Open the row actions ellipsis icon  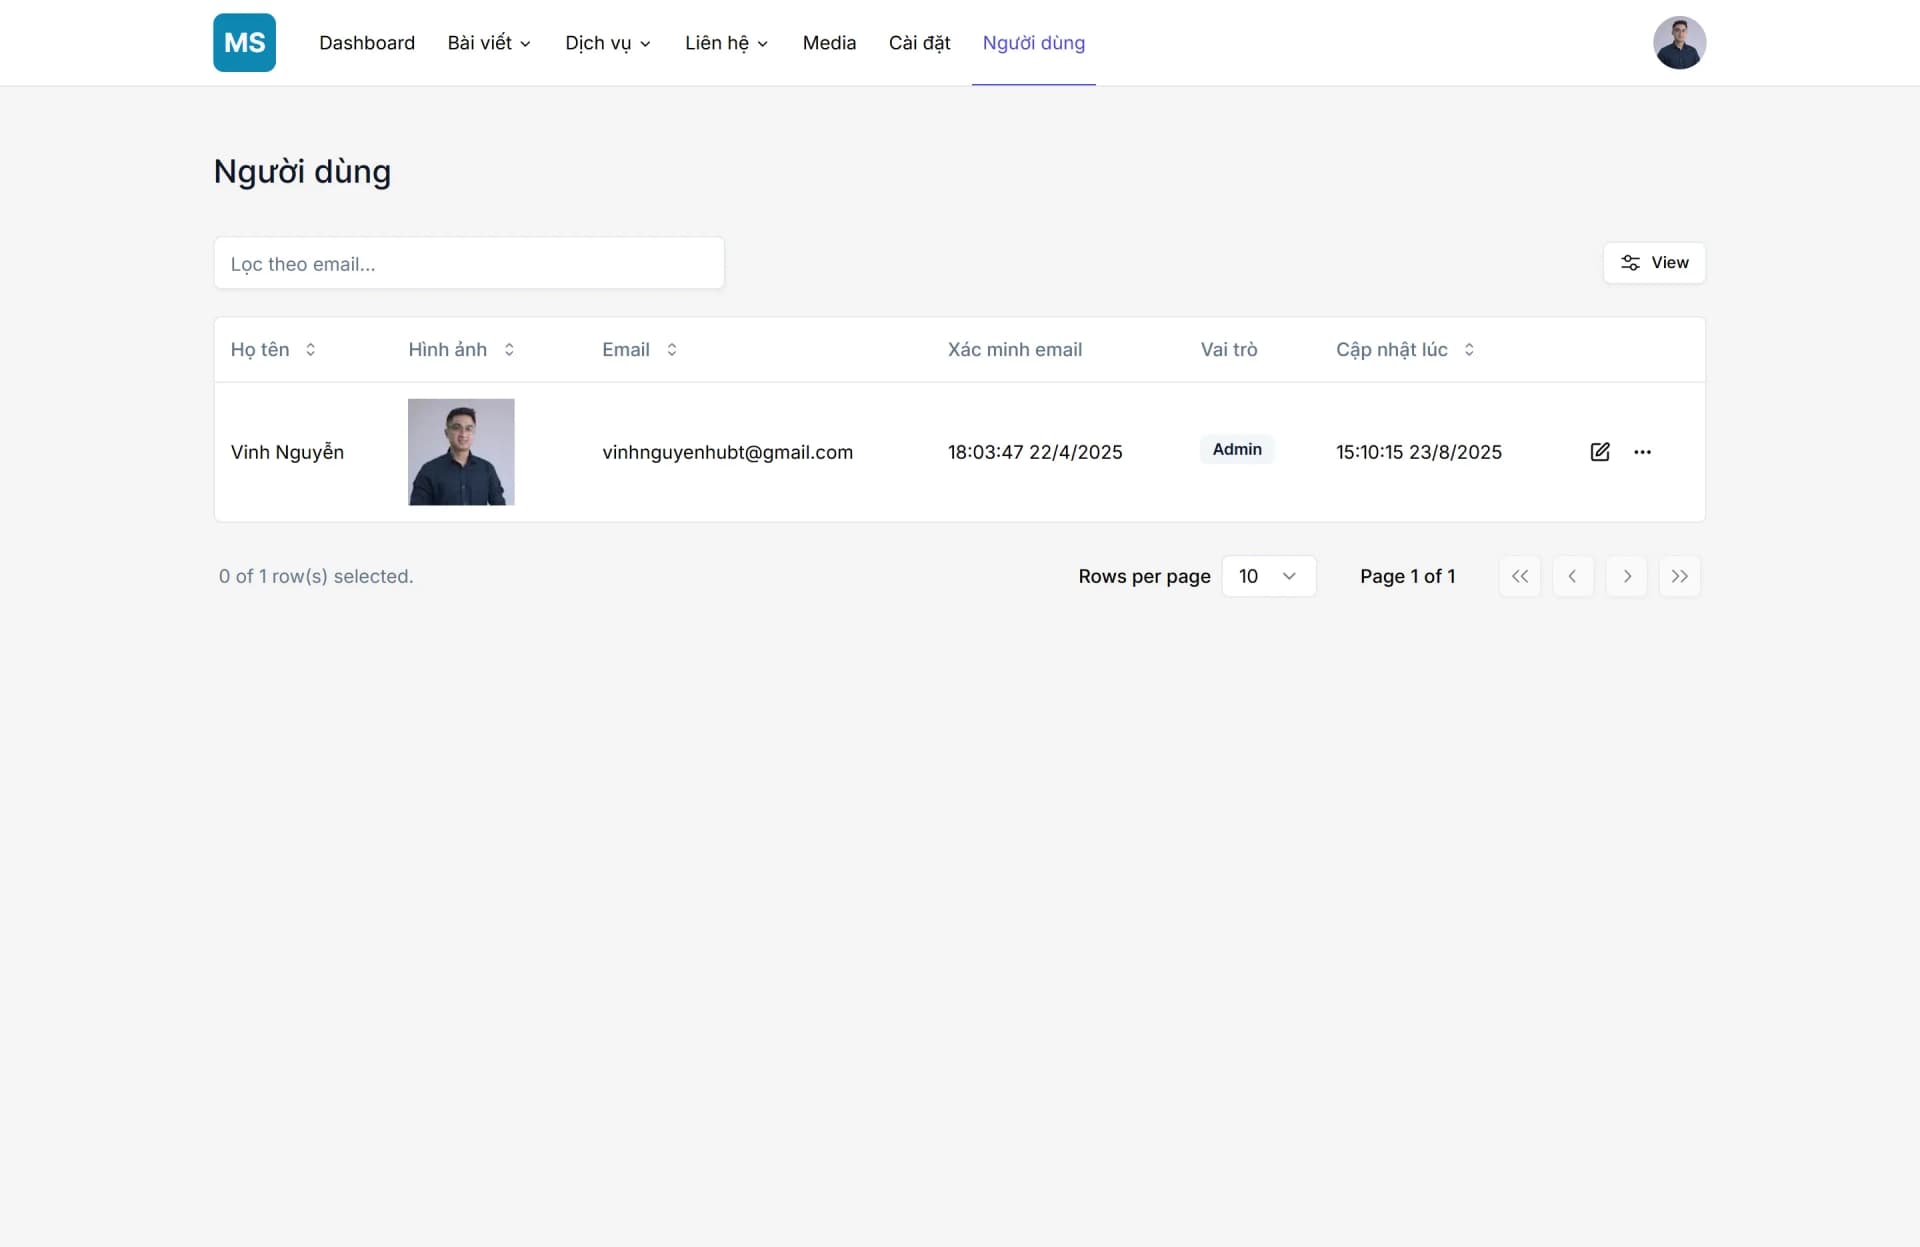(1644, 452)
